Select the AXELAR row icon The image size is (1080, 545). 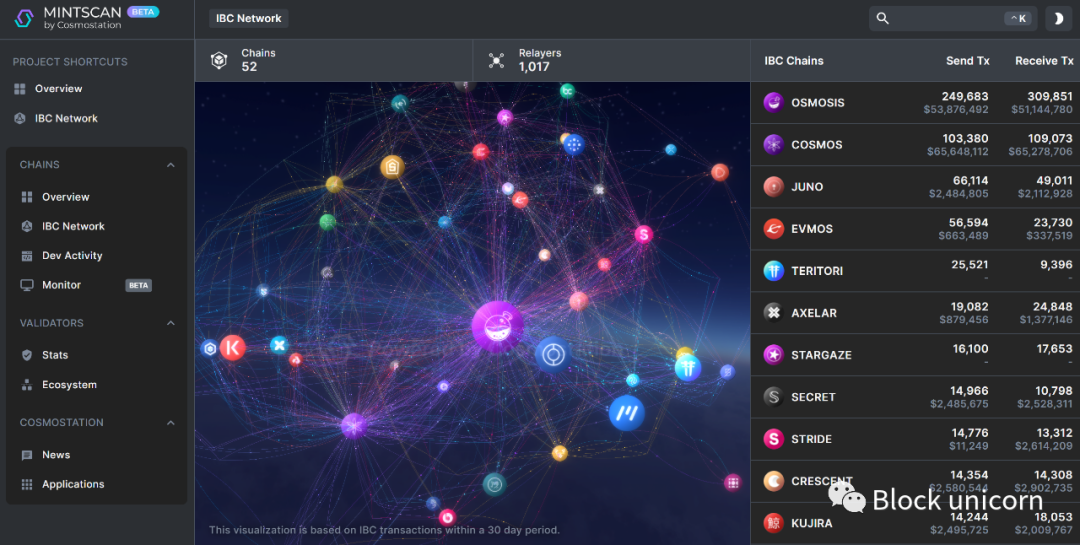point(773,313)
